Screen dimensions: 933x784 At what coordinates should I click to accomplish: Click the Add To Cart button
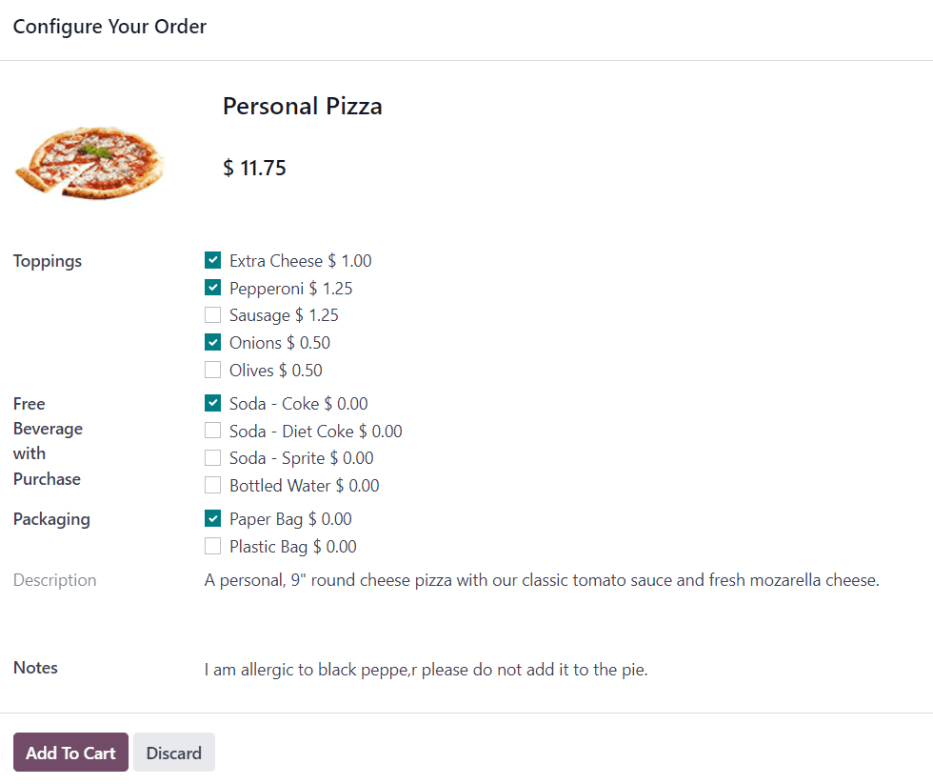[70, 752]
